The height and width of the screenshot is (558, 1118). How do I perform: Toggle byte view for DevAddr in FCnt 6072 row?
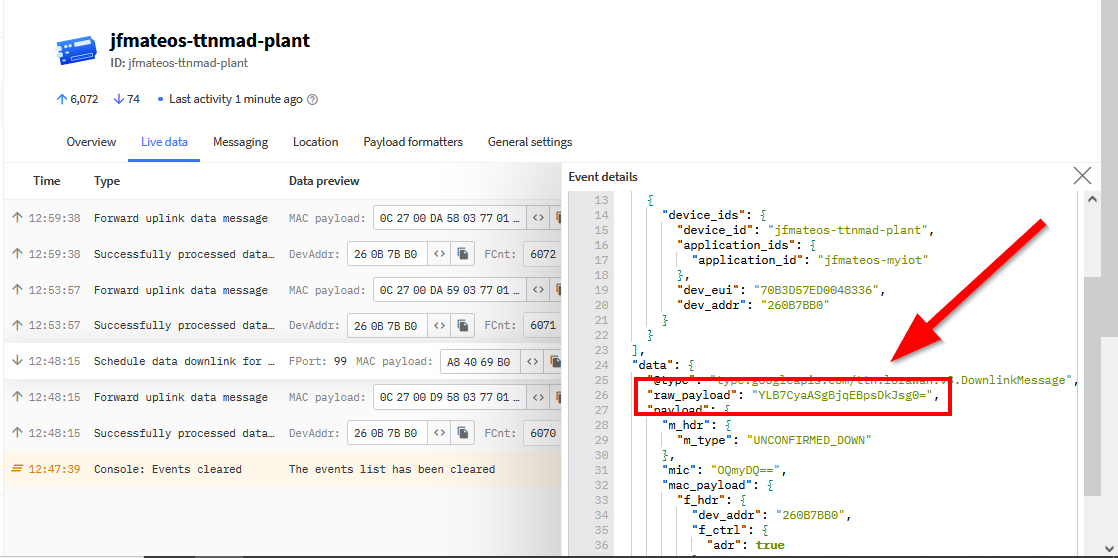click(x=440, y=254)
